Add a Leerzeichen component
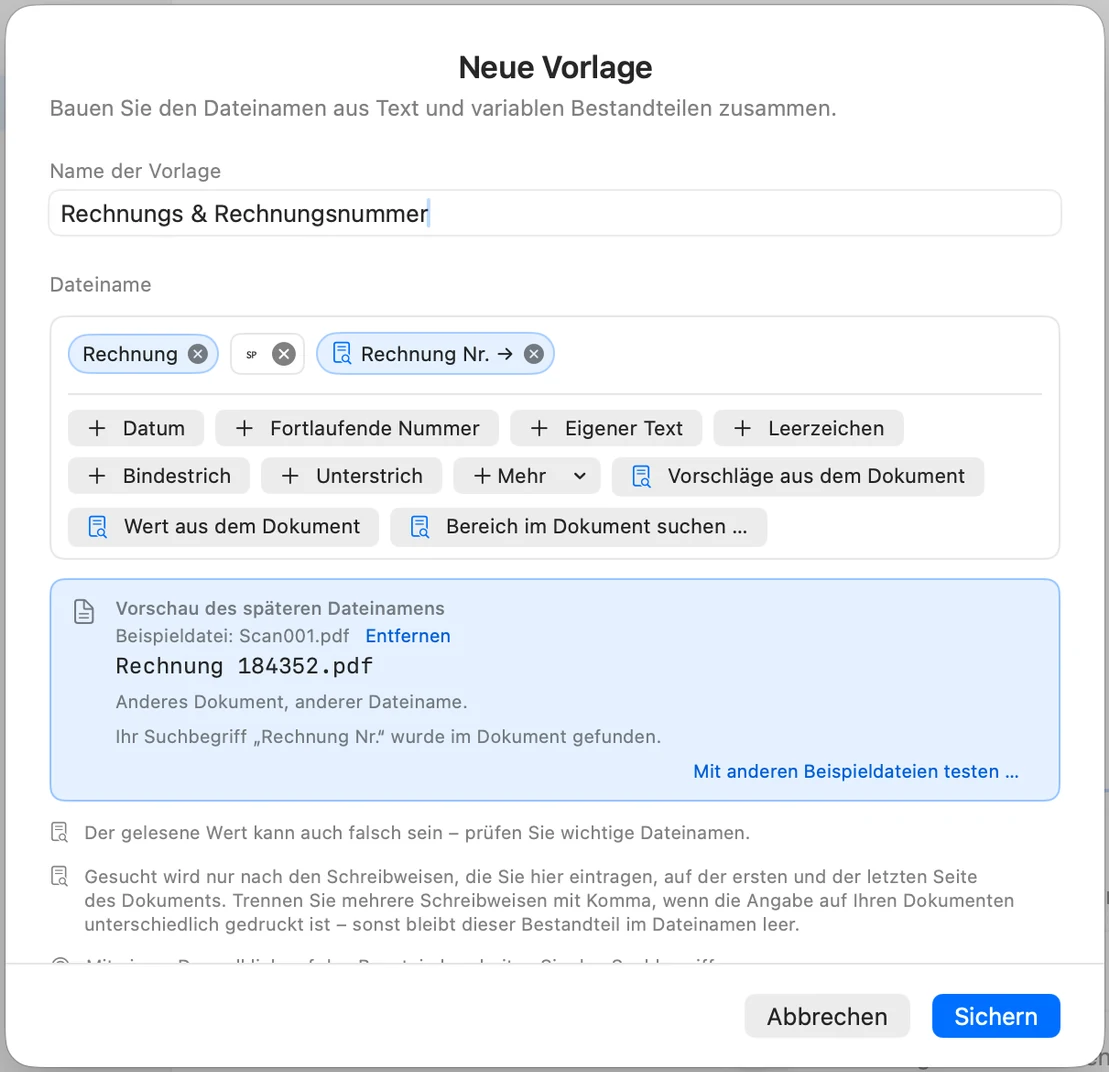 coord(808,428)
